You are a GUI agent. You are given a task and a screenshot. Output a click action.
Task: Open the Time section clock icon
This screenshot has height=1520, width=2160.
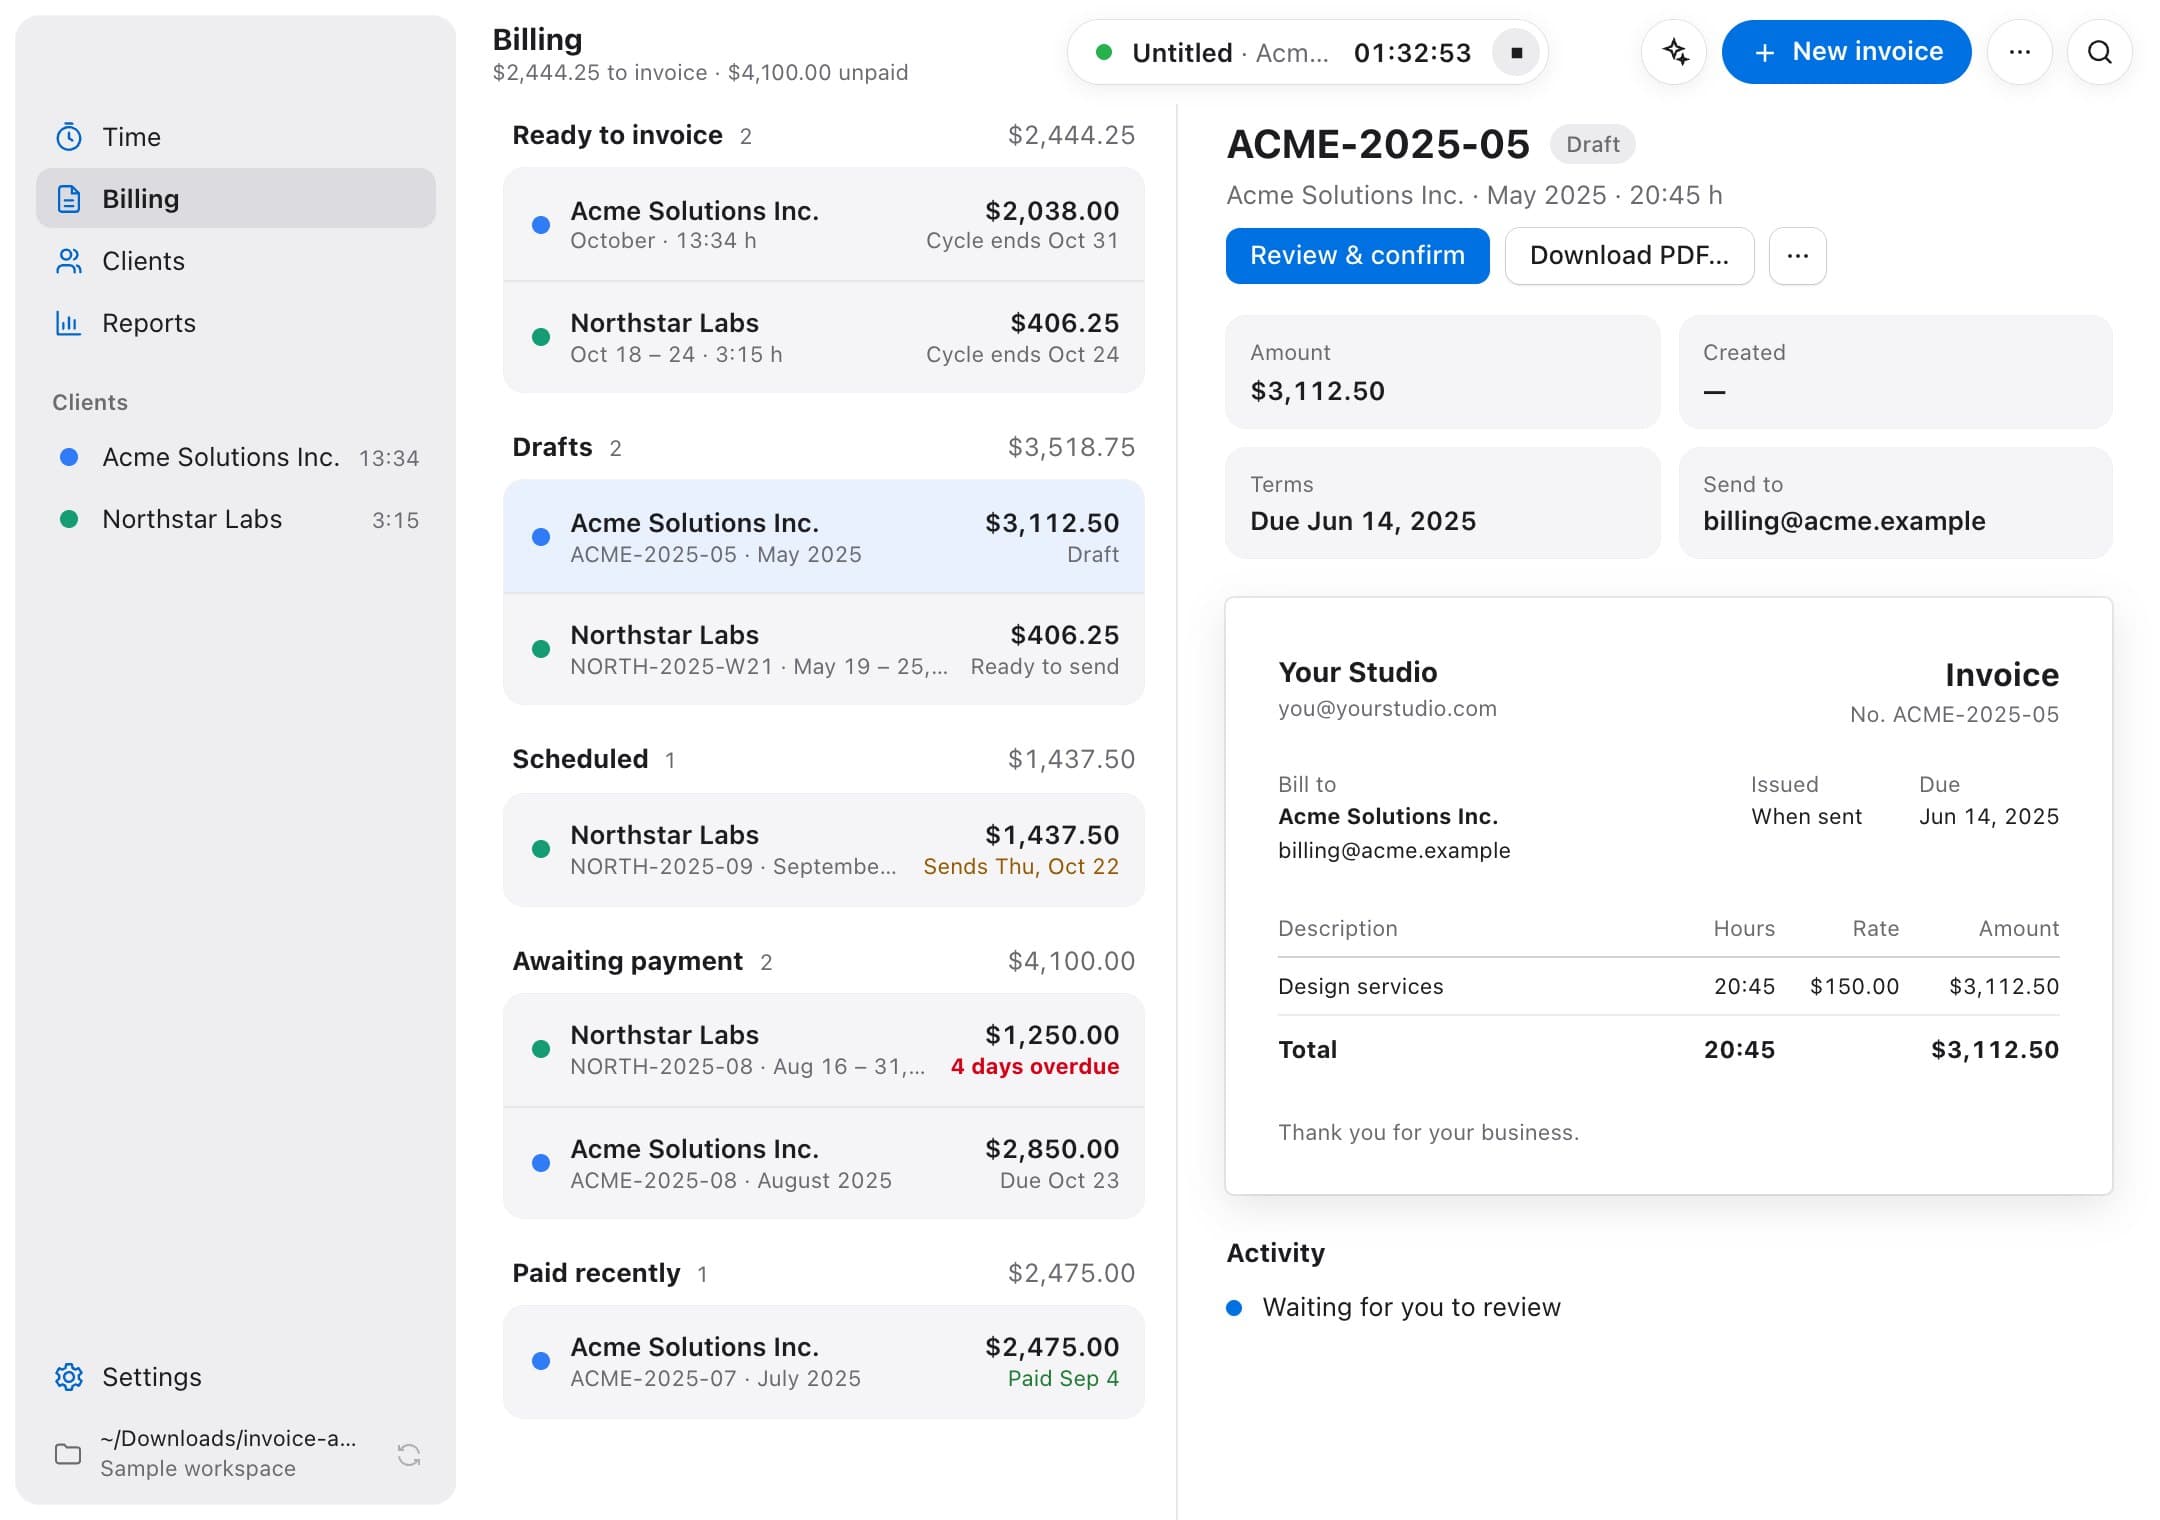[68, 137]
